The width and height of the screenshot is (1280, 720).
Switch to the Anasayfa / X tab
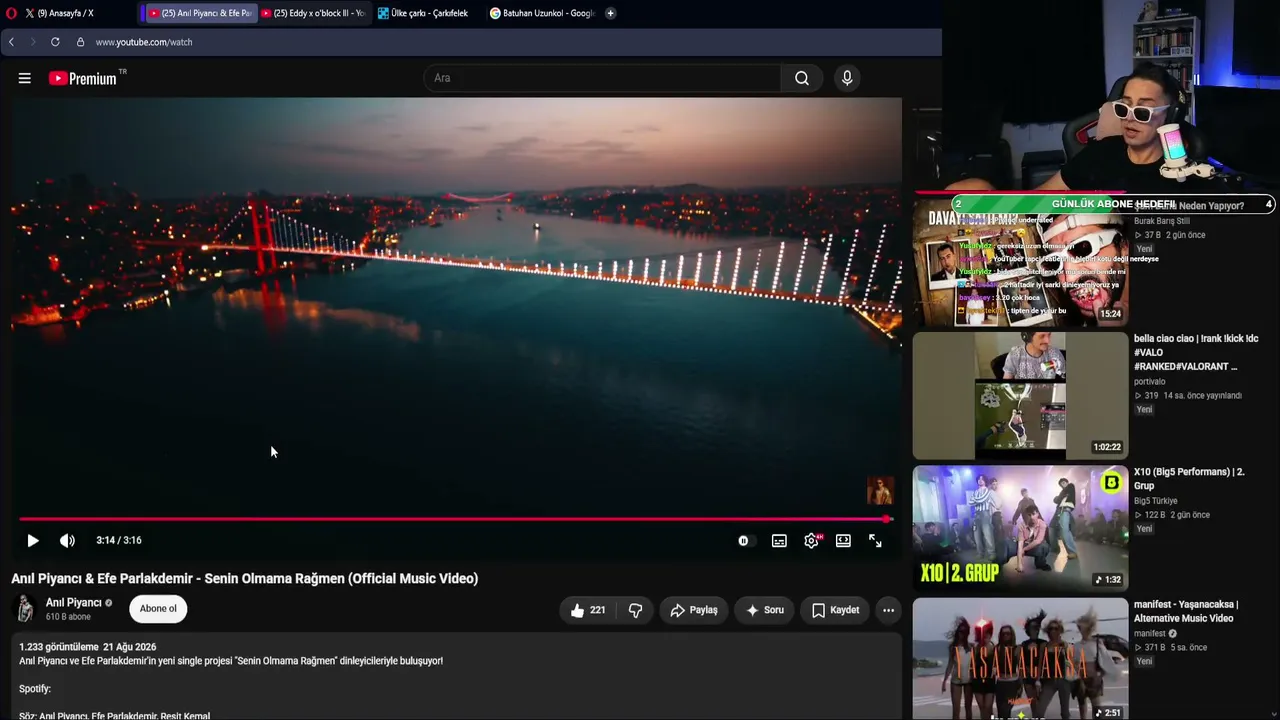(x=65, y=13)
